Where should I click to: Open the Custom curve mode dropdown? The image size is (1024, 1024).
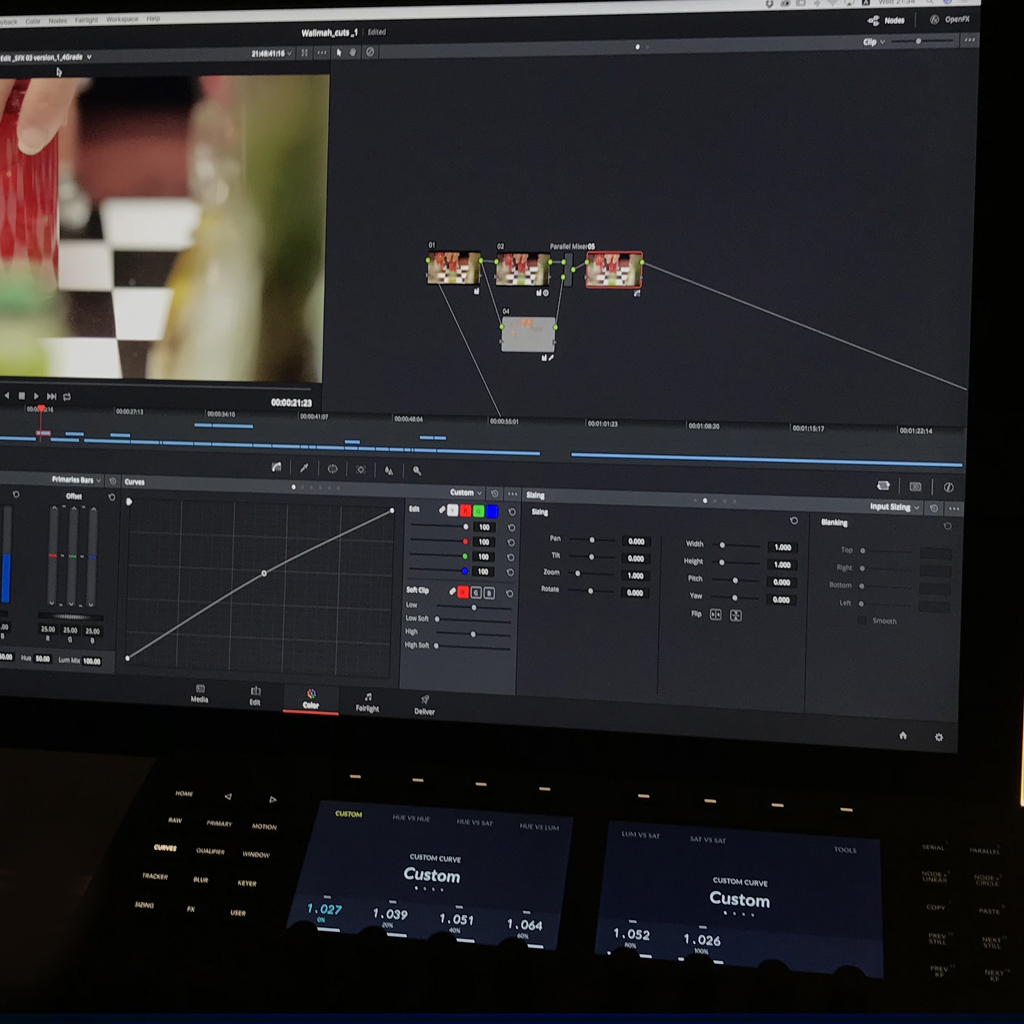pos(466,492)
